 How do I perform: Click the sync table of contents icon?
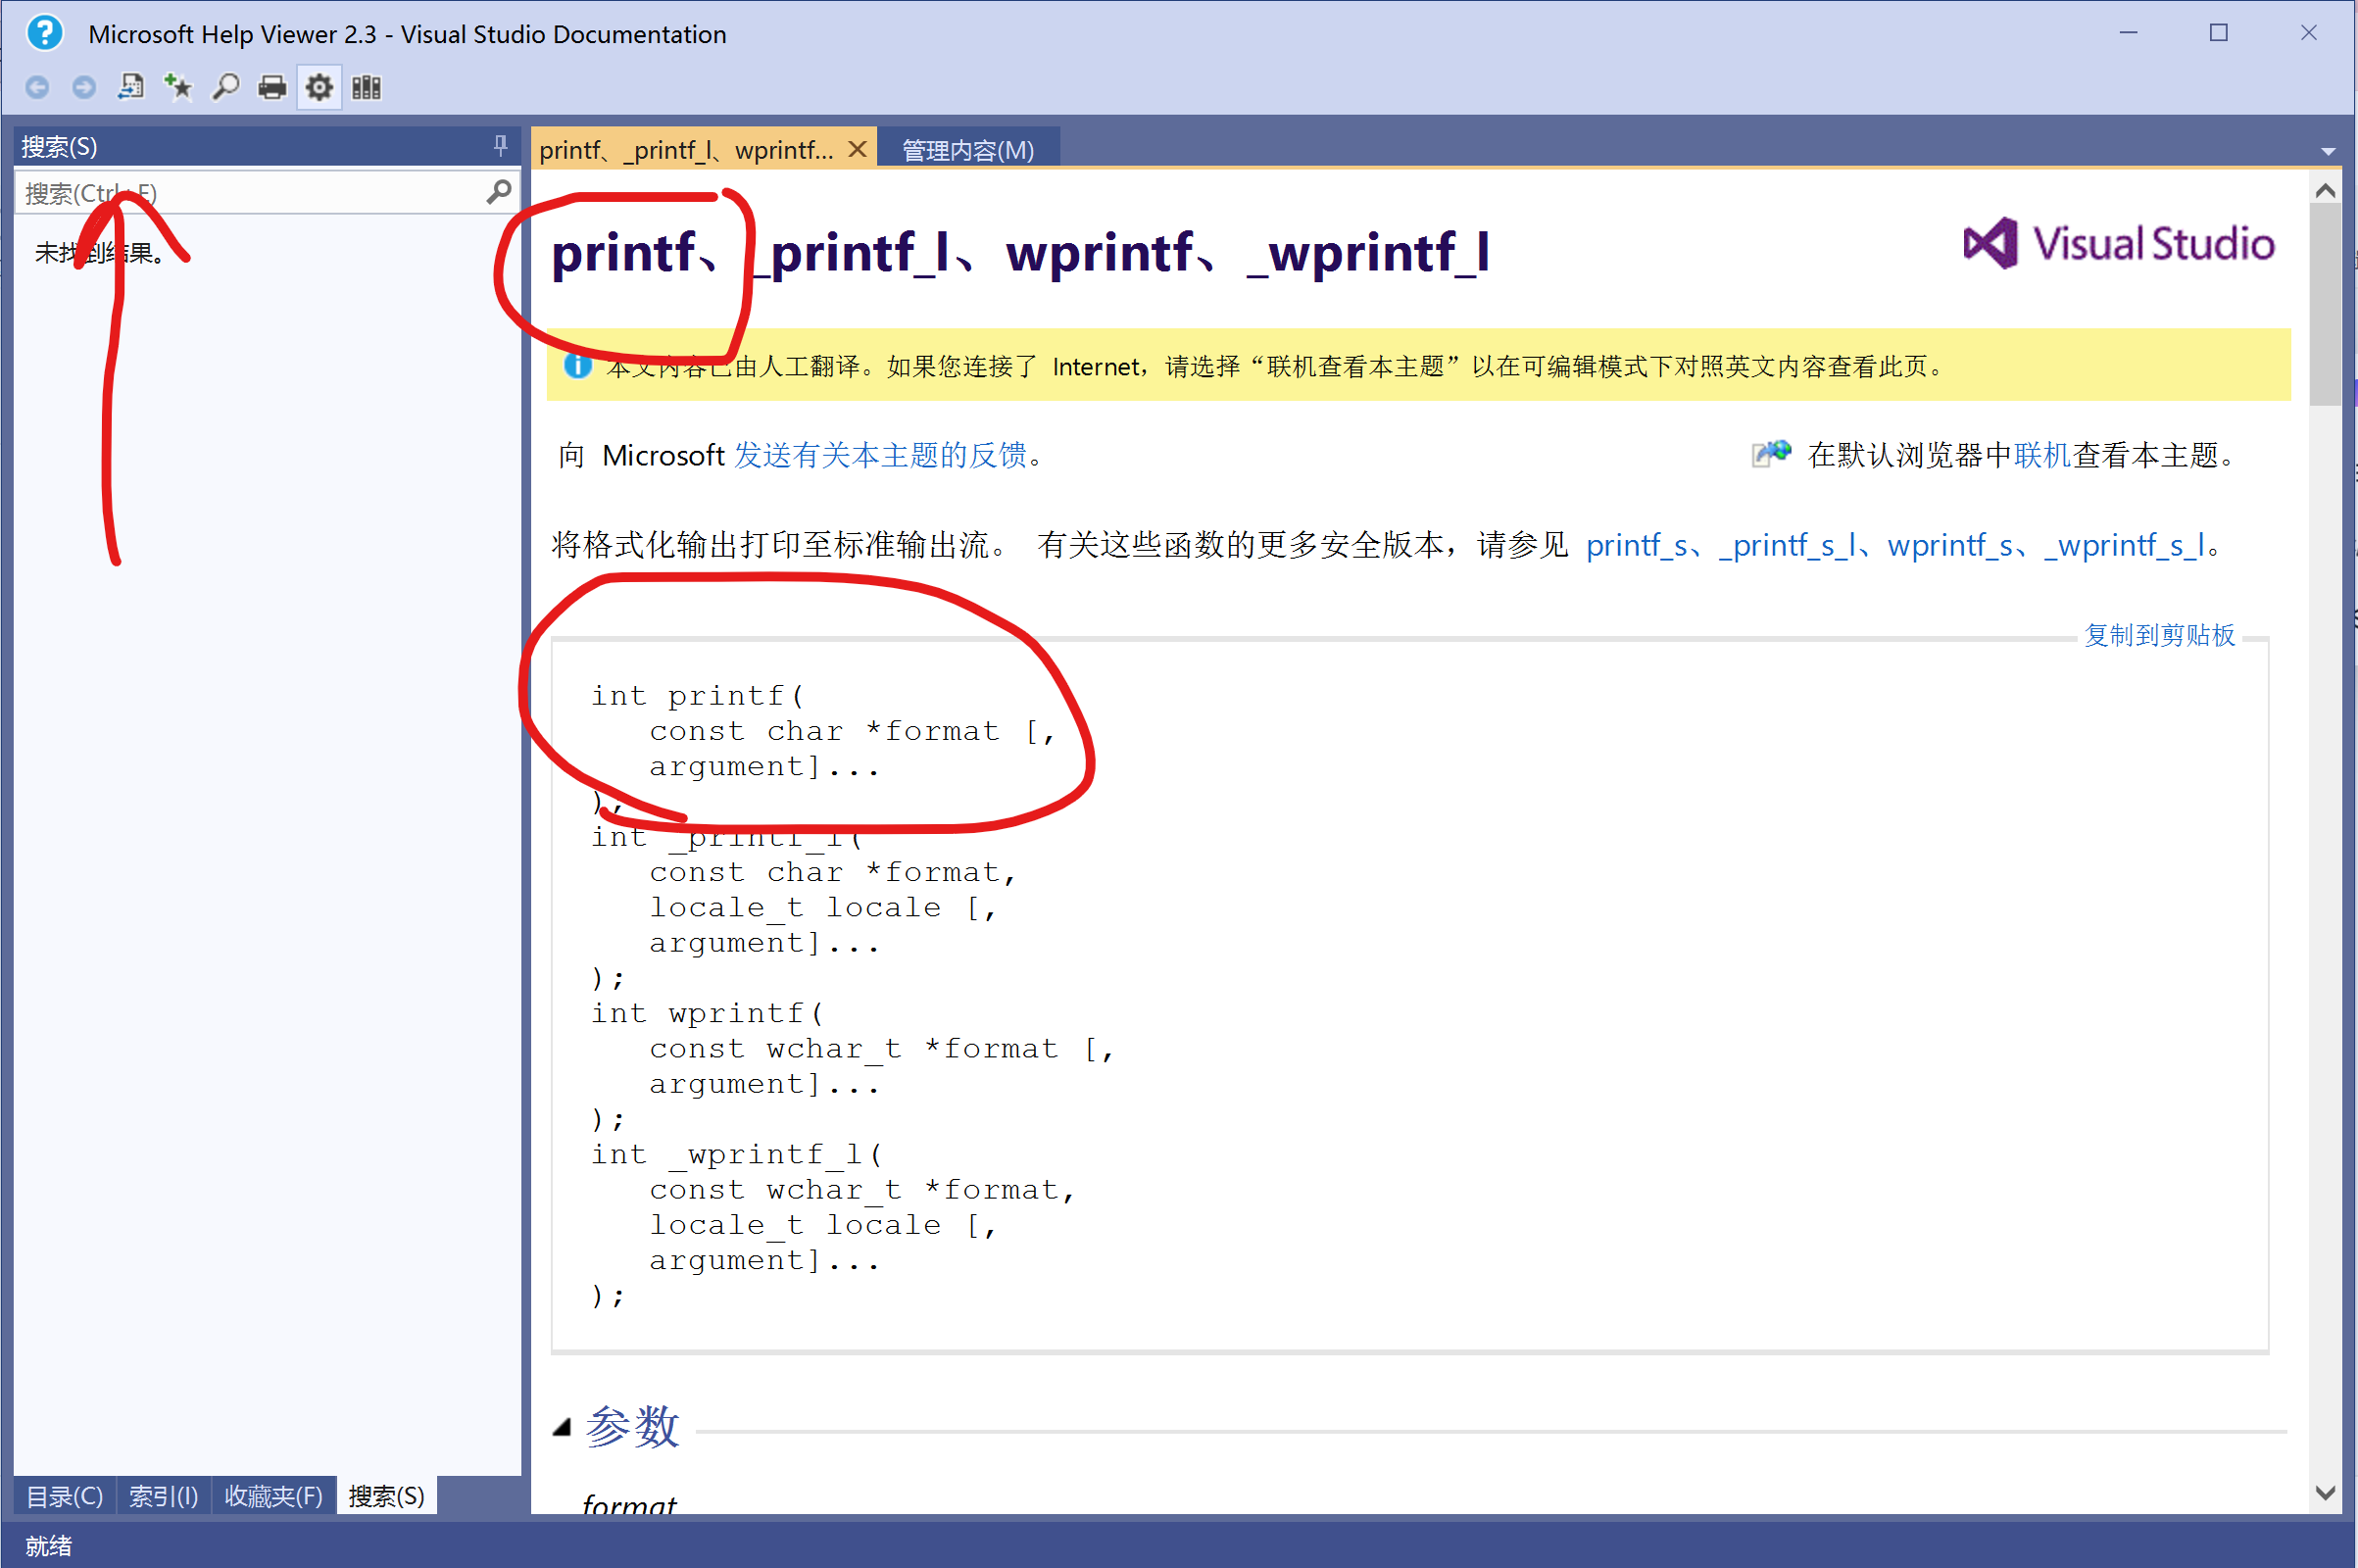[131, 88]
